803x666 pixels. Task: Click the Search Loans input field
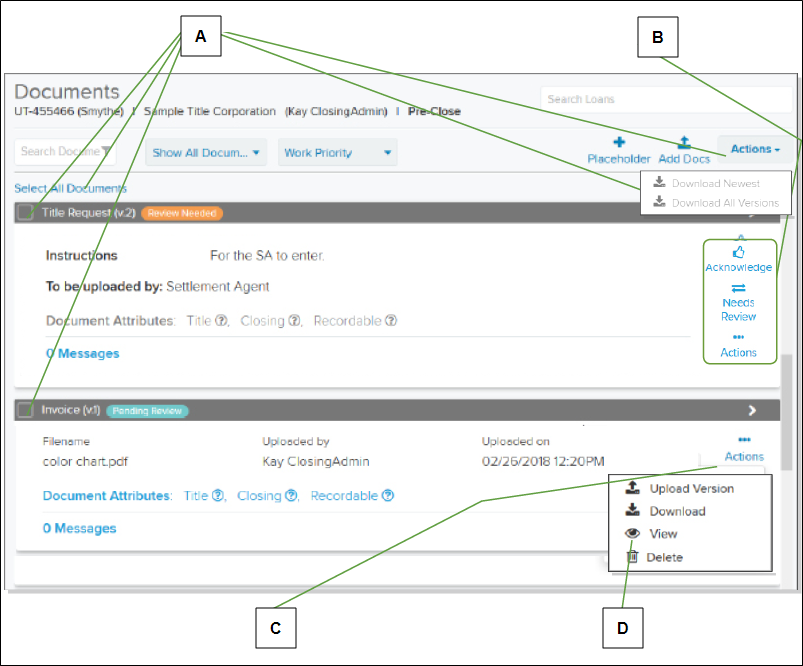tap(666, 99)
